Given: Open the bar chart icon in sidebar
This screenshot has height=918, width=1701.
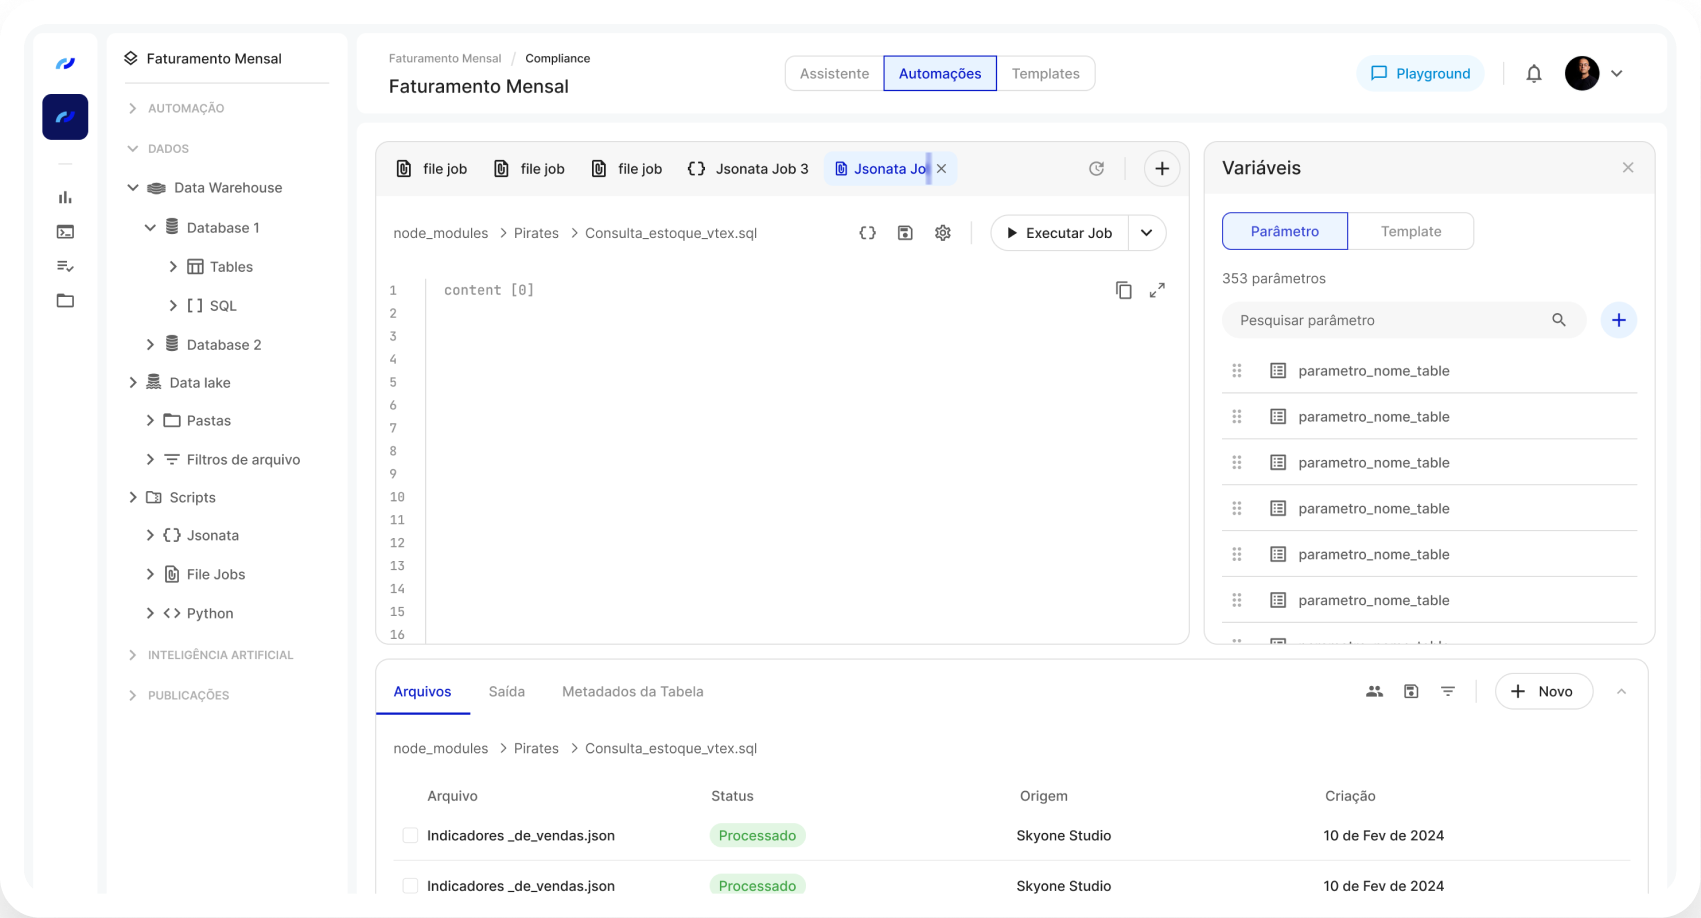Looking at the screenshot, I should (65, 197).
